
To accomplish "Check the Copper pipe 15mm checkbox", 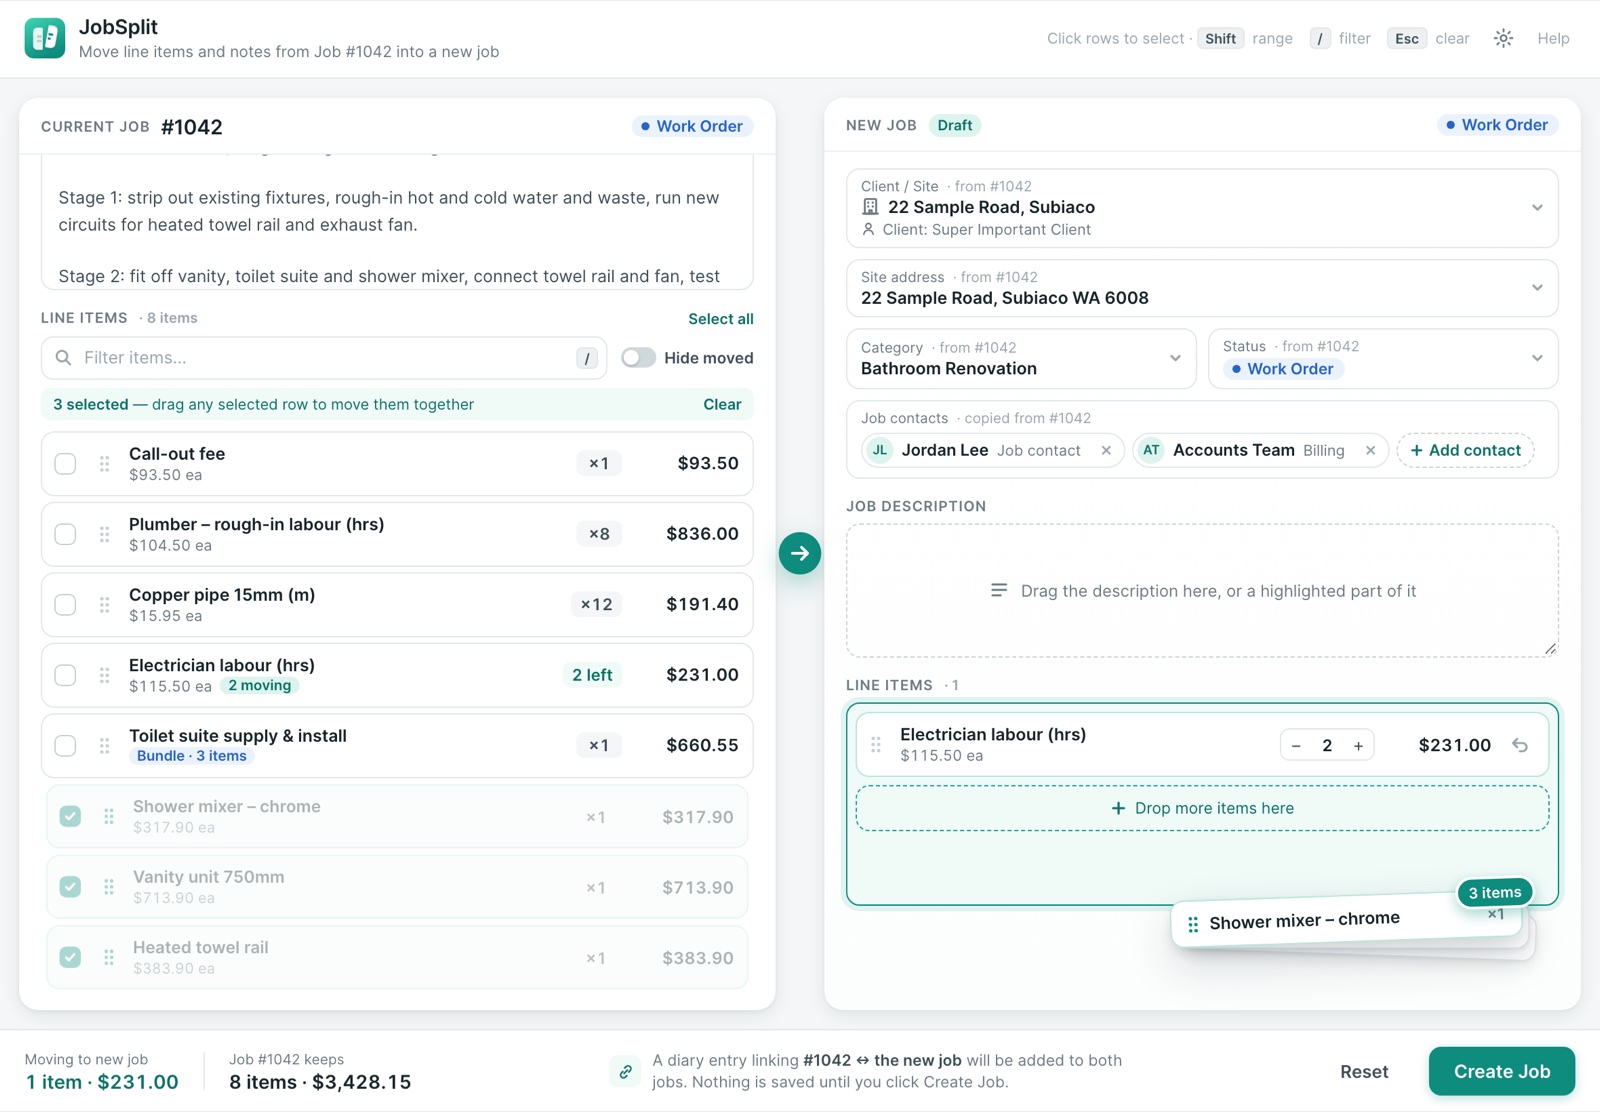I will (65, 605).
